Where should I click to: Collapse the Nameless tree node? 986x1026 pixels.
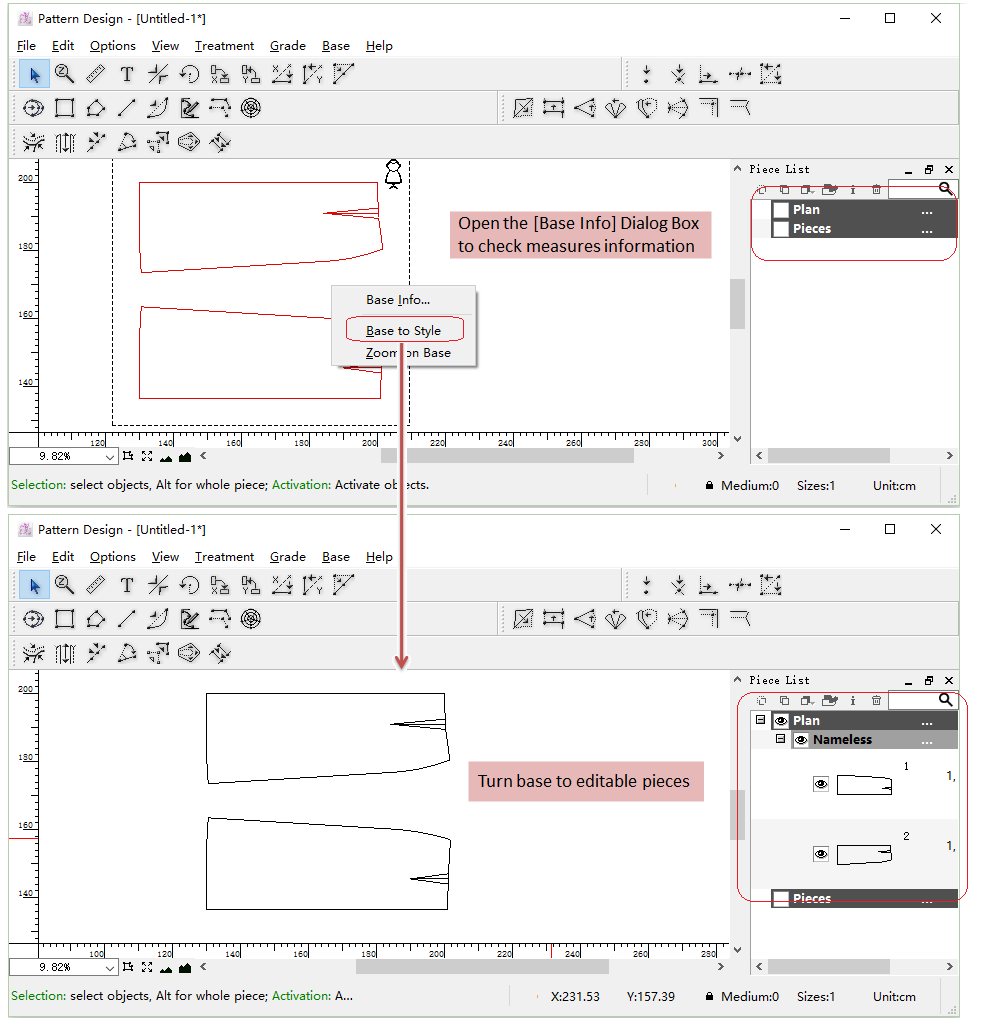(x=781, y=740)
